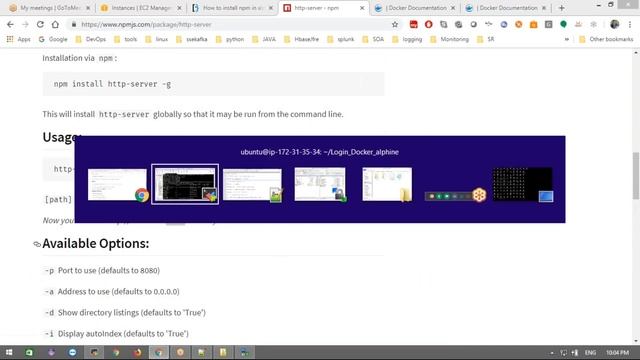Bookmark this page with the star icon
This screenshot has height=360, width=640.
tap(395, 24)
